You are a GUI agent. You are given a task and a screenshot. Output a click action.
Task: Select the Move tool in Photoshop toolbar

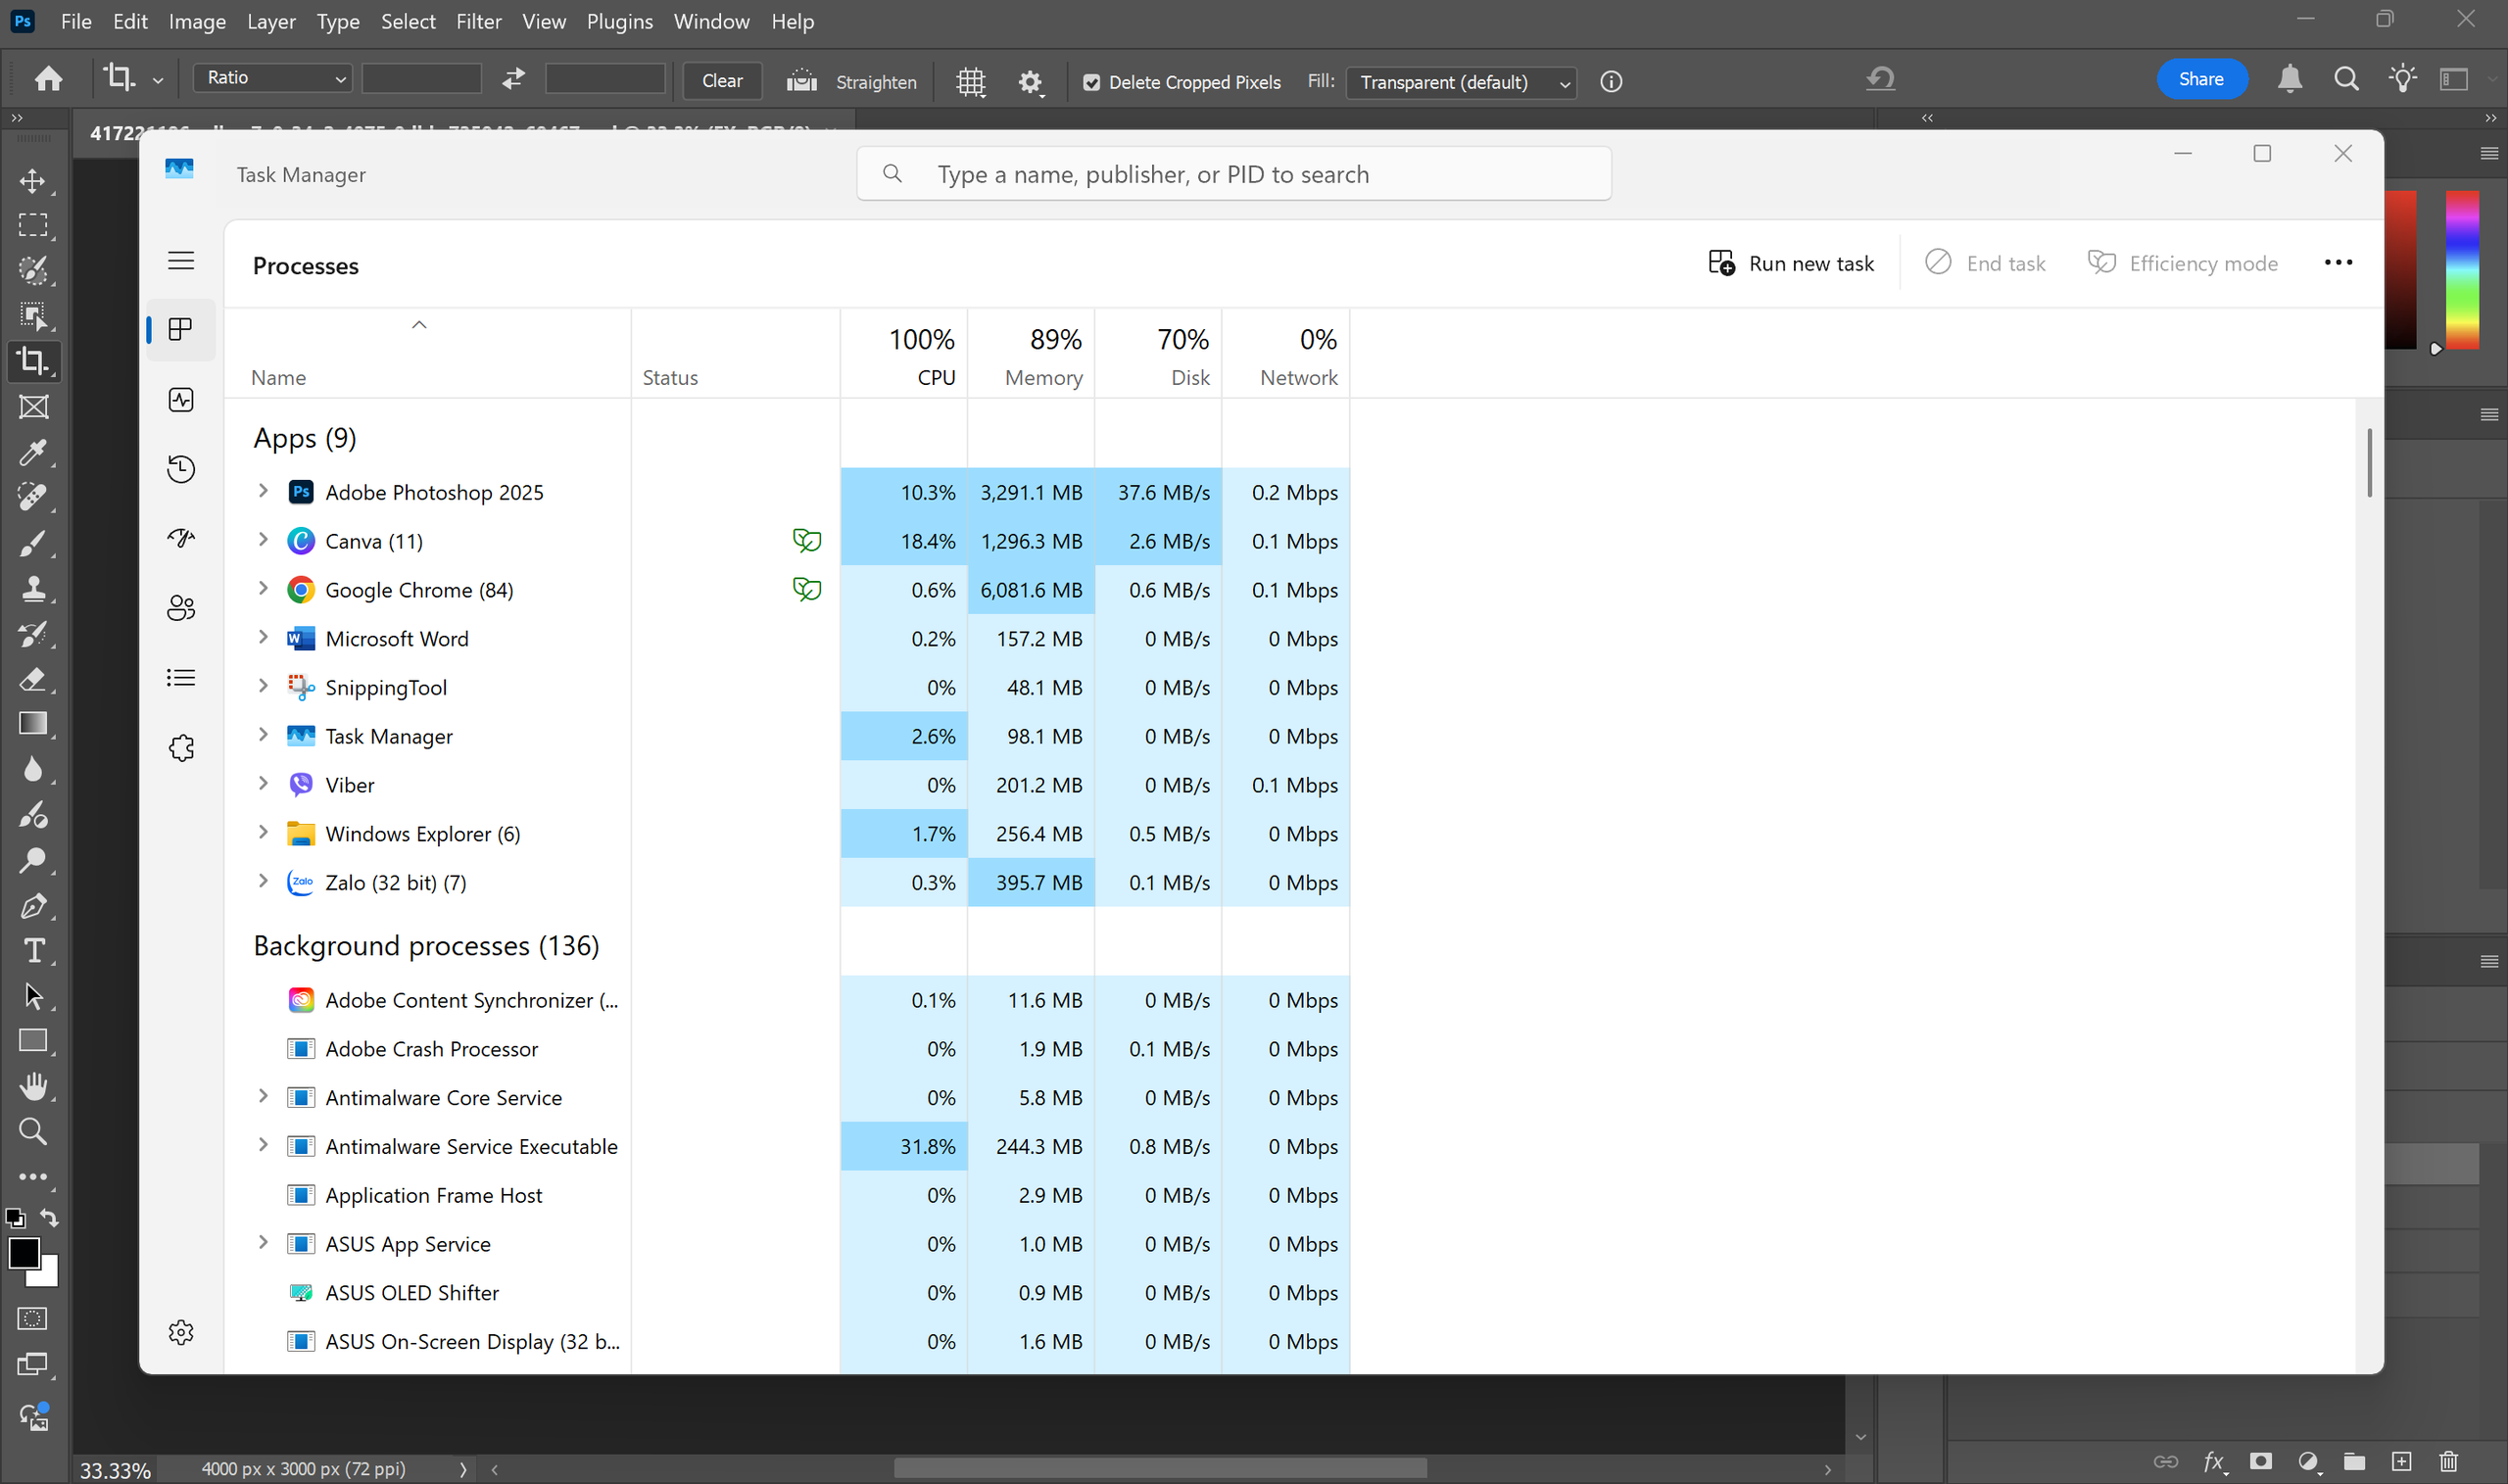pyautogui.click(x=32, y=181)
